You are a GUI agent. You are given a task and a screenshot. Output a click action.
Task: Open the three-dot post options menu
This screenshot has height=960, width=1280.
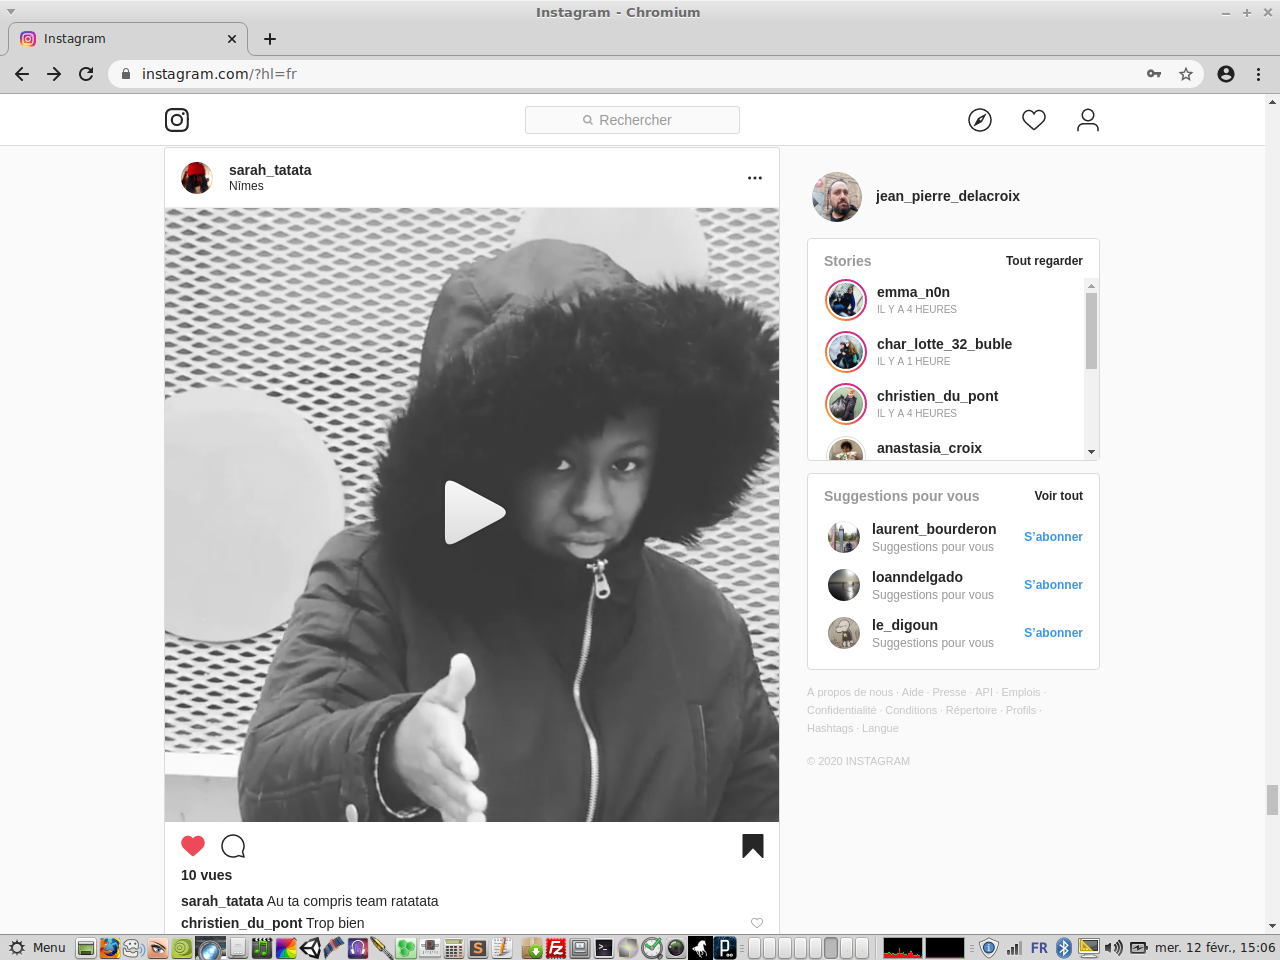[x=755, y=178]
